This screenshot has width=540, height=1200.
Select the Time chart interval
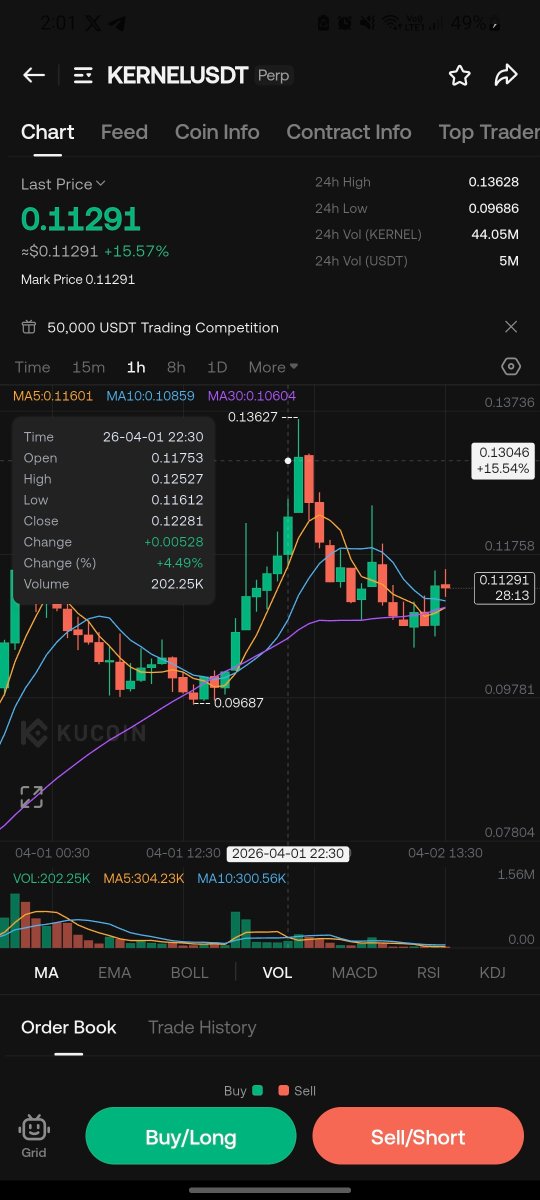tap(32, 367)
